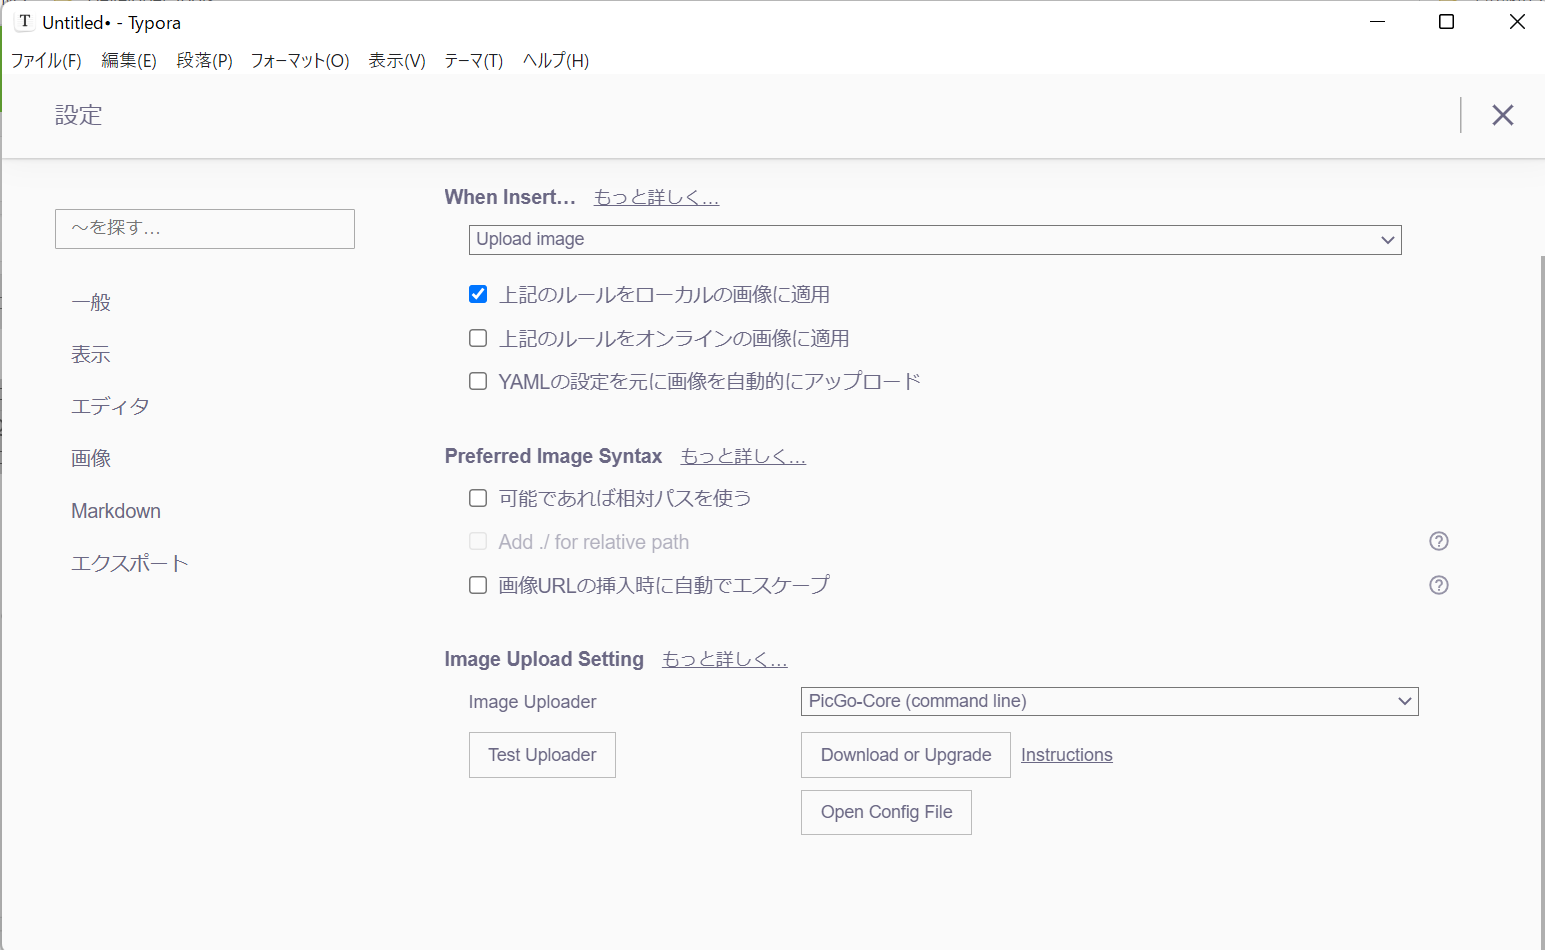Focus the ～を探す settings search field

pyautogui.click(x=205, y=229)
